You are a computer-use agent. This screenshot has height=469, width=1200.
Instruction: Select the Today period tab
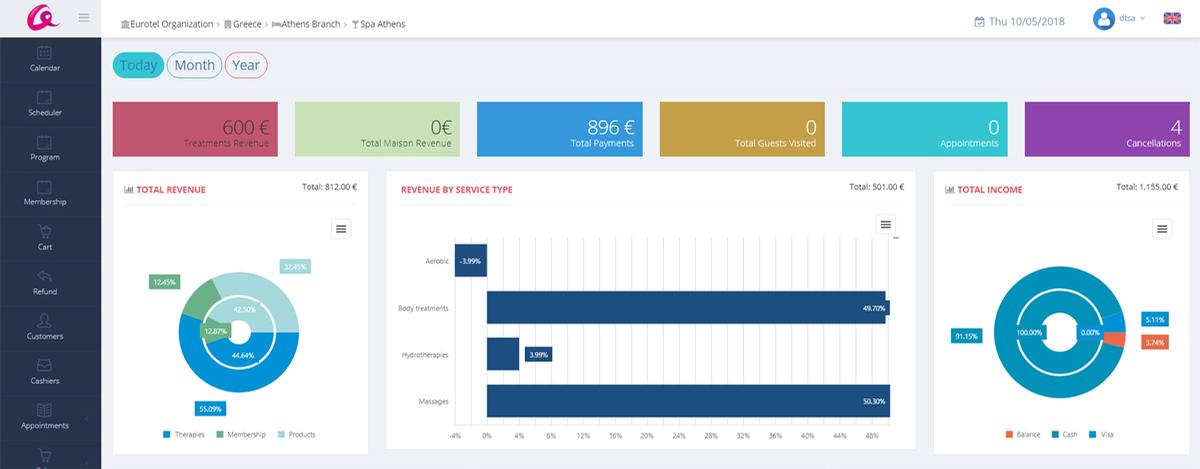pos(138,65)
